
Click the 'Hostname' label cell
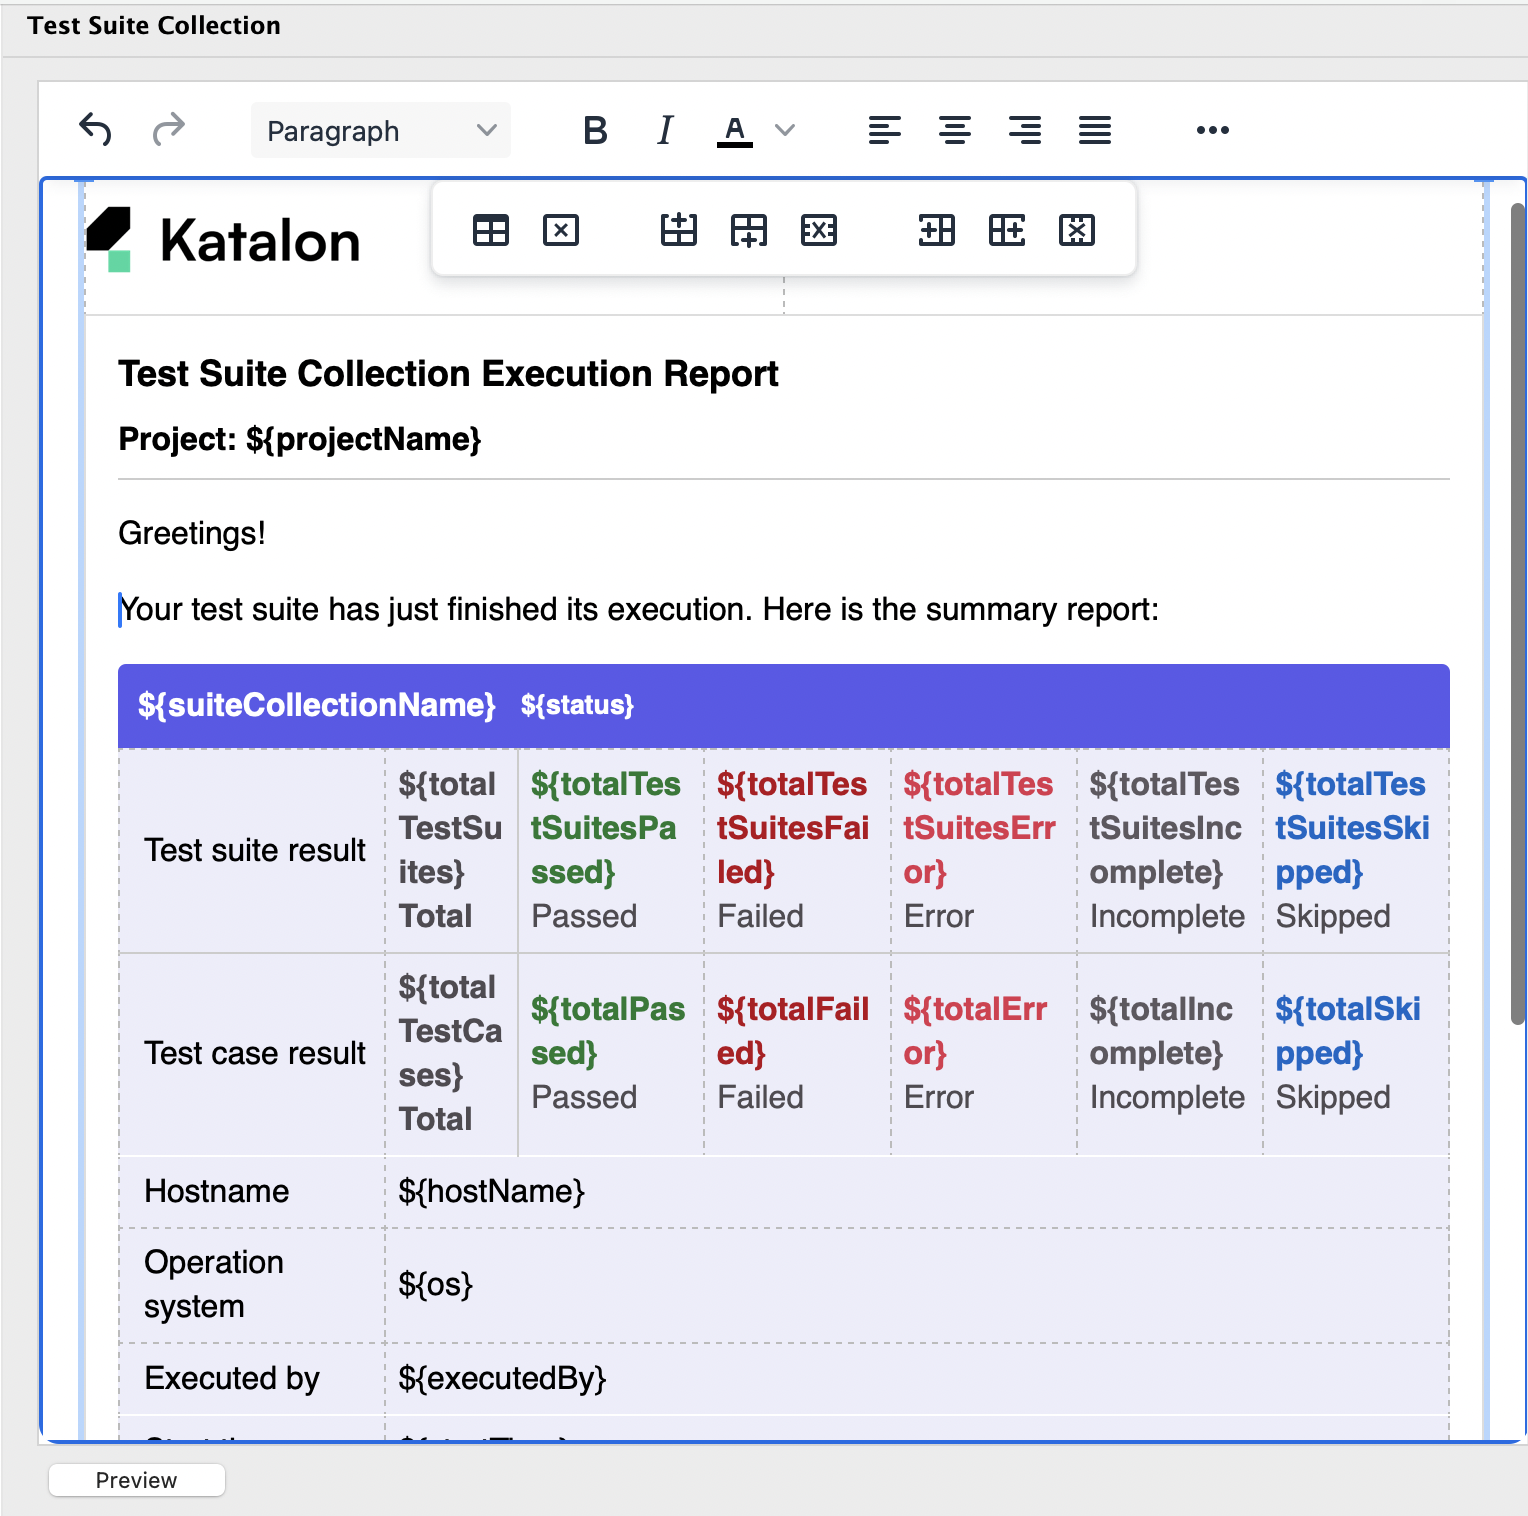(x=253, y=1192)
